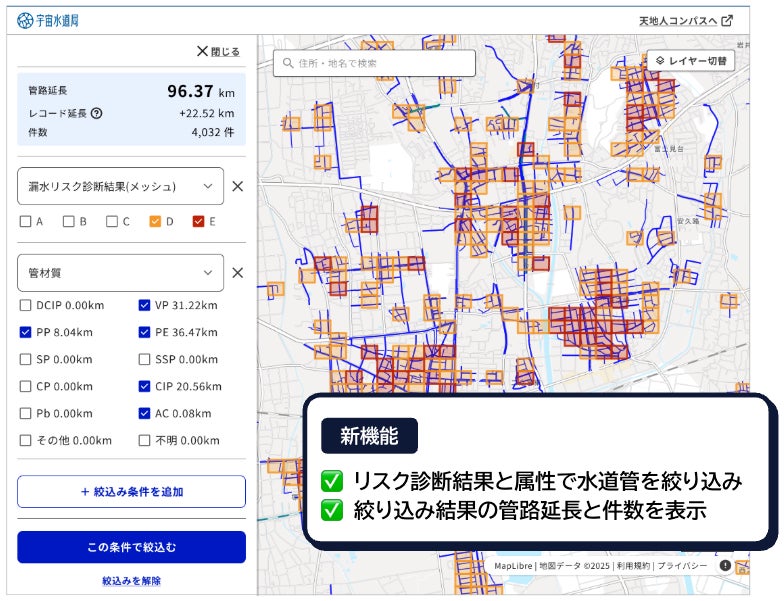Check the その他 0.00km checkbox
This screenshot has height=601, width=784.
tap(25, 440)
